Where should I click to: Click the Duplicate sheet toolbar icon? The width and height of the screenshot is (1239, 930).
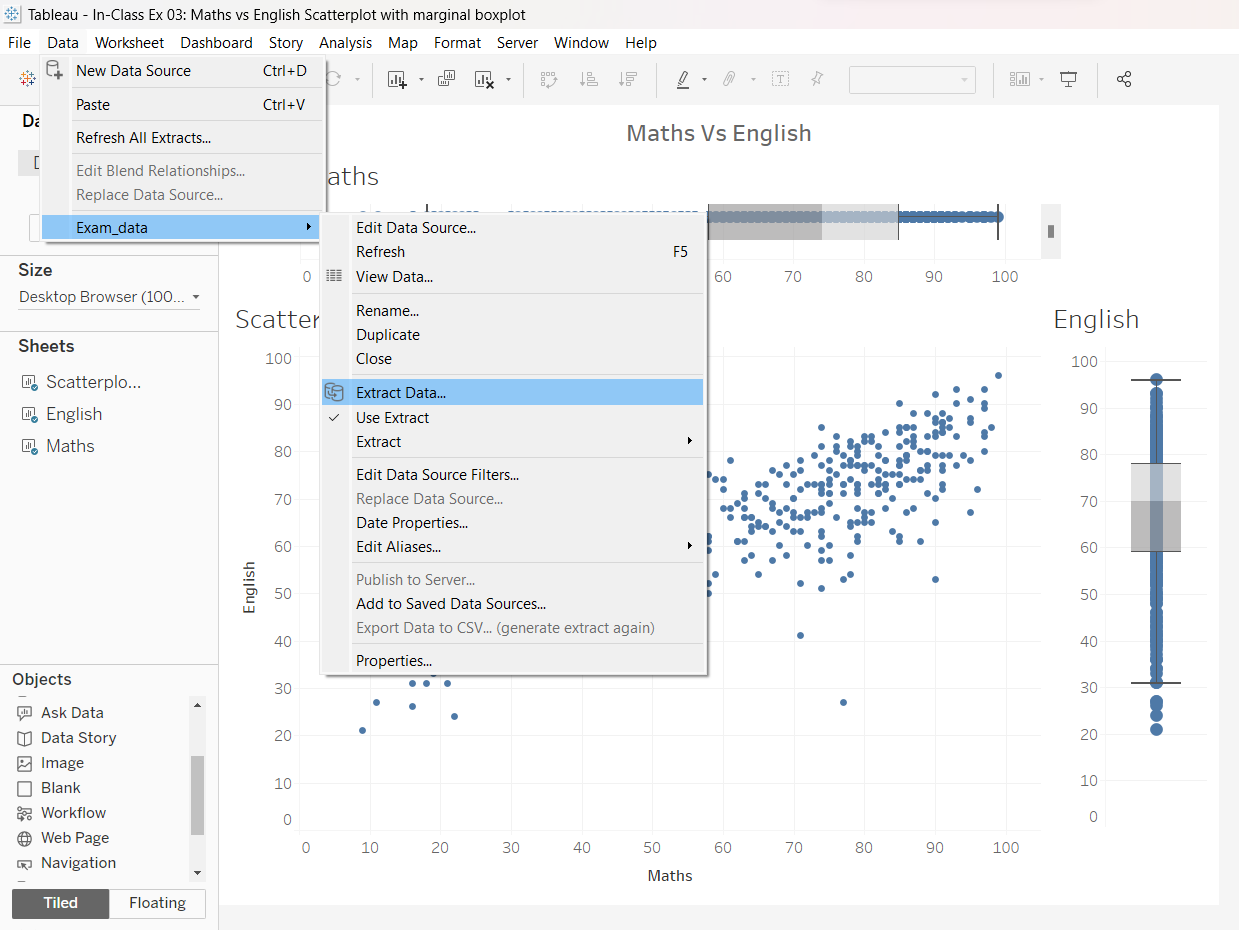[x=447, y=80]
